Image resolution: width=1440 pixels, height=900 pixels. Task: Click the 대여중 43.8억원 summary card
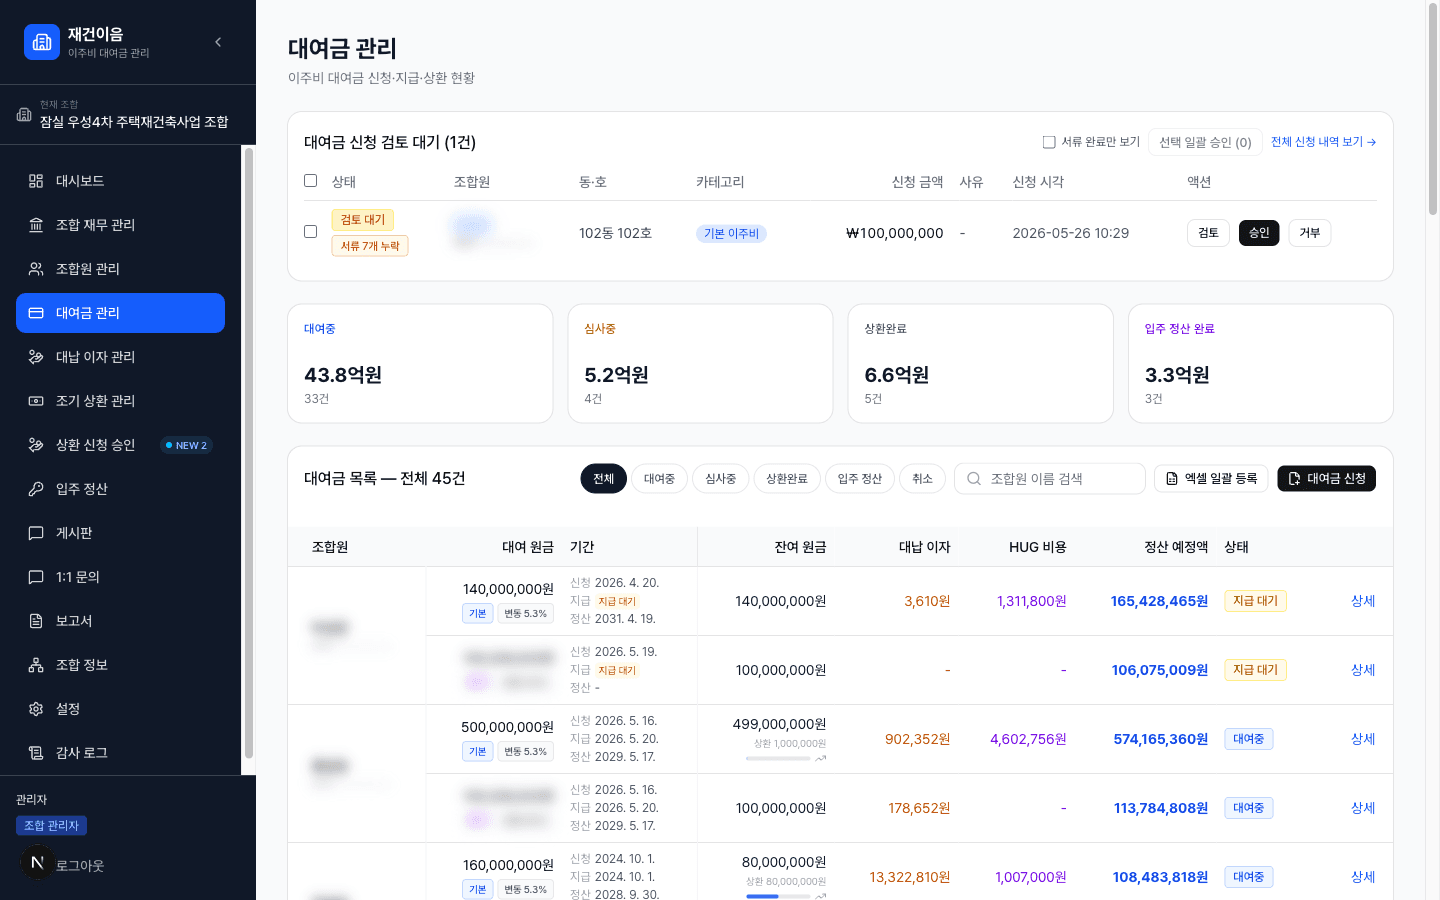(420, 364)
